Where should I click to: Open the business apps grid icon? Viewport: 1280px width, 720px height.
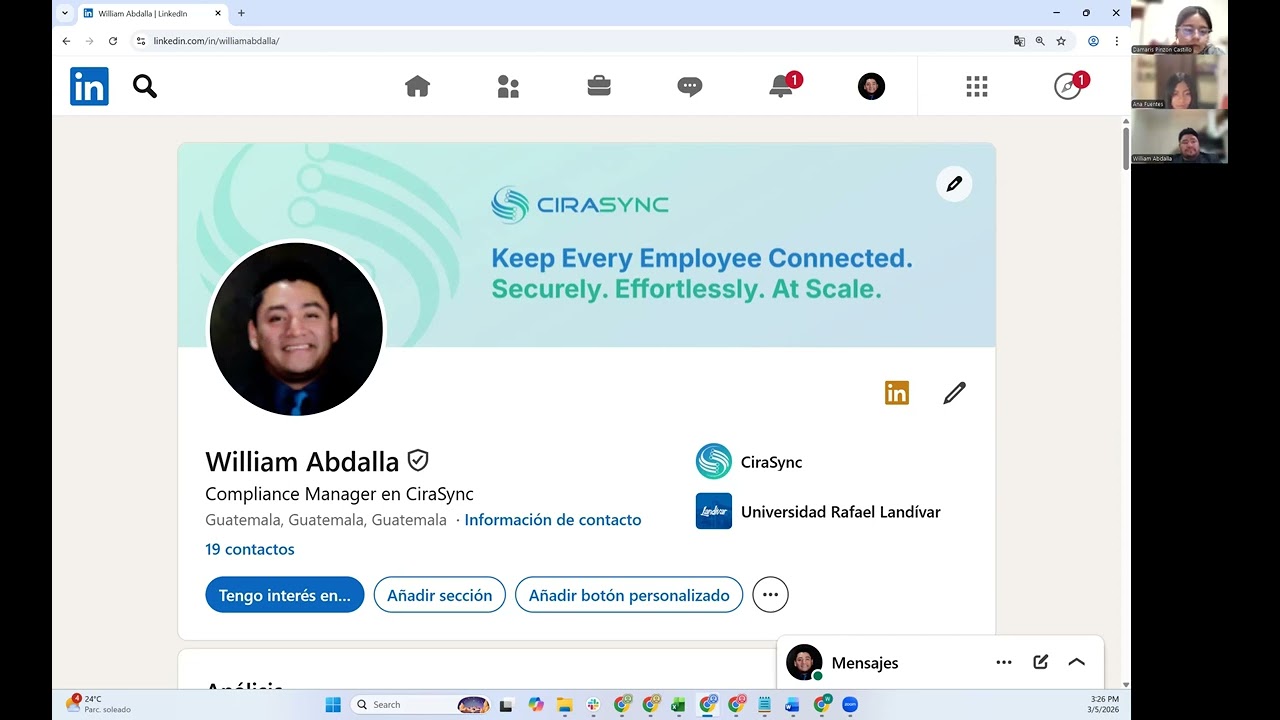pos(977,87)
